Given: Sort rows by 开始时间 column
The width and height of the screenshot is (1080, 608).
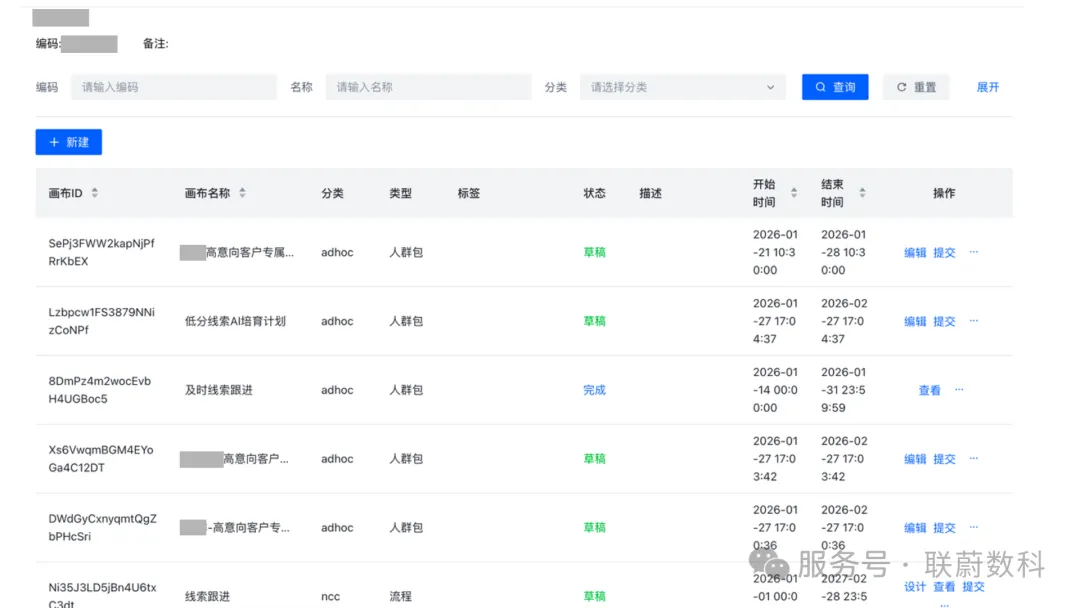Looking at the screenshot, I should coord(795,192).
